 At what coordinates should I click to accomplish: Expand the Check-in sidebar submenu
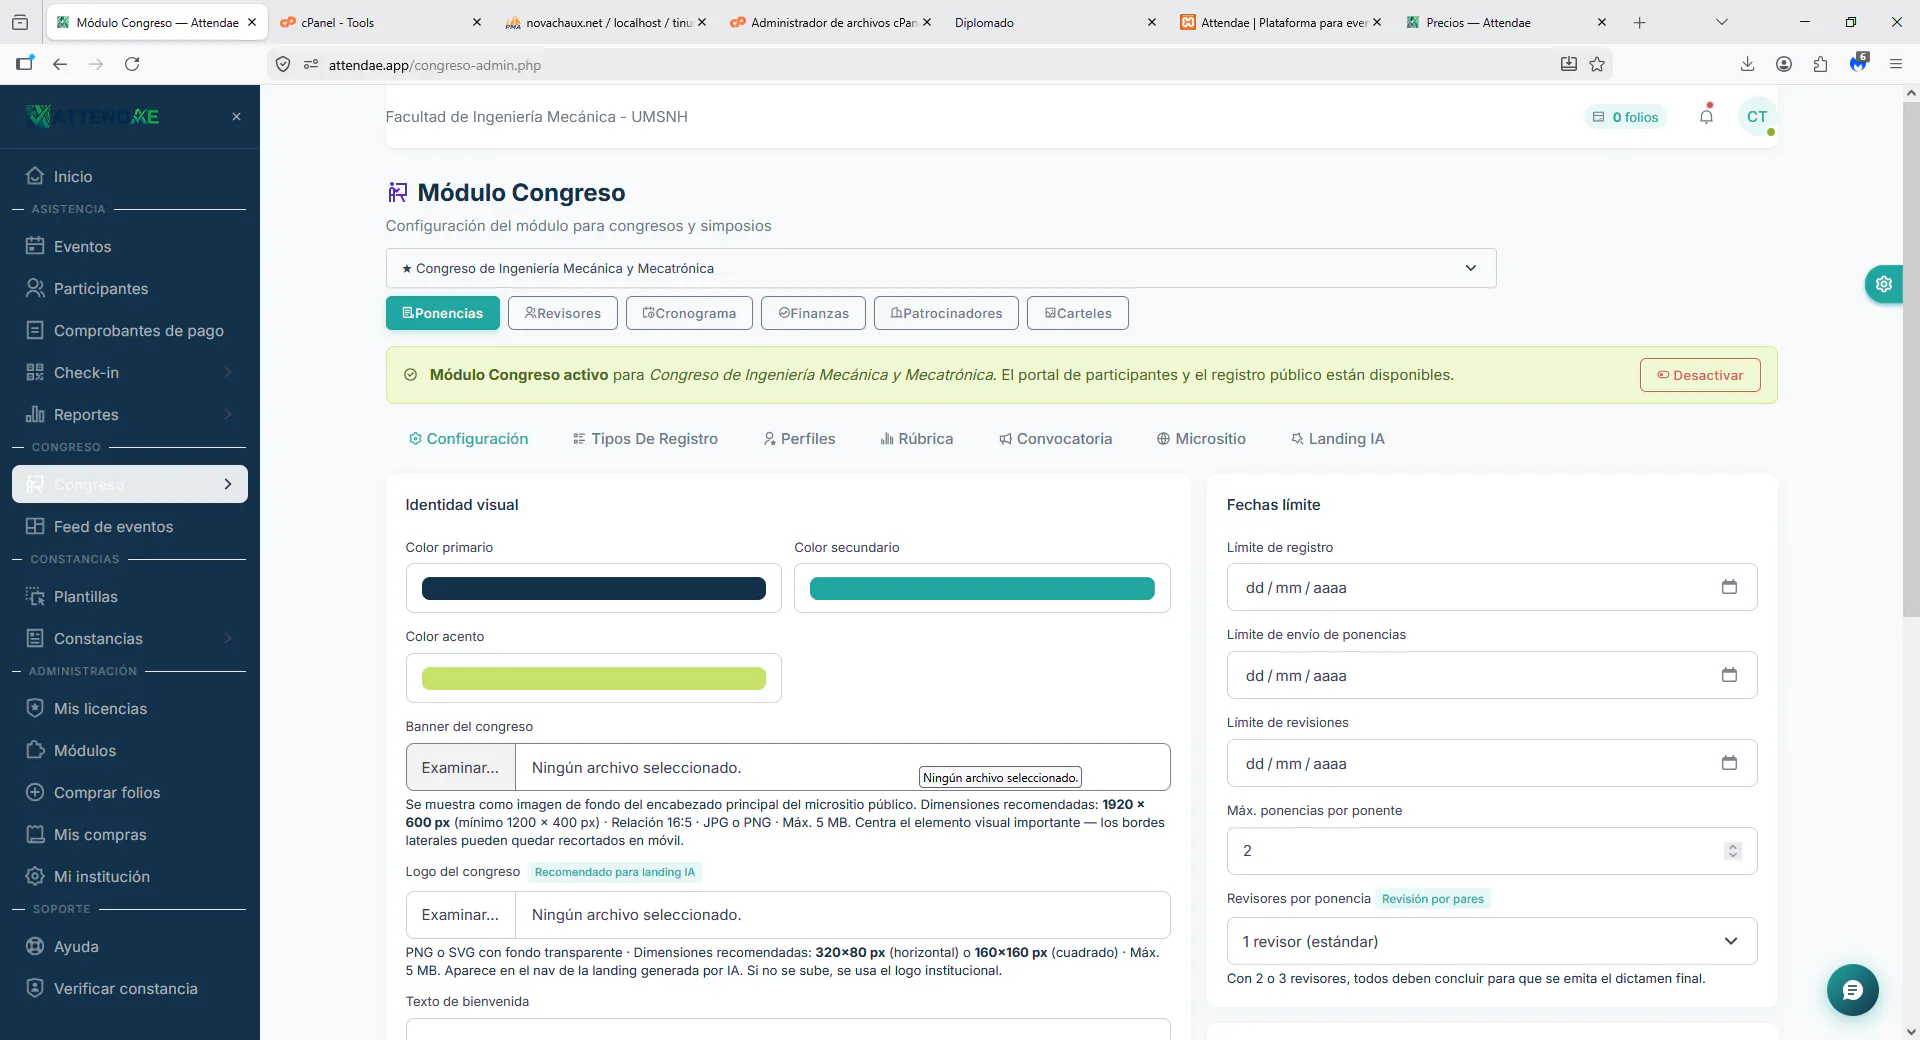(228, 372)
